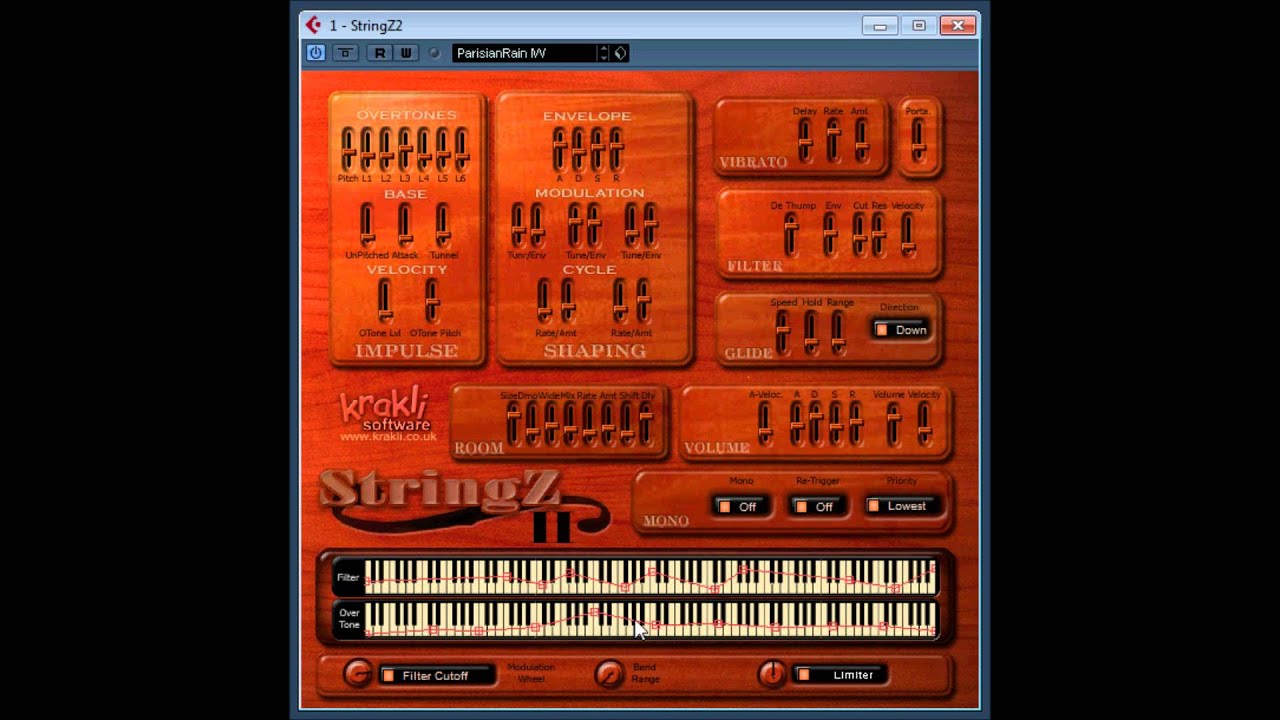Open the ParisianRain preset name field
This screenshot has width=1280, height=720.
point(524,53)
